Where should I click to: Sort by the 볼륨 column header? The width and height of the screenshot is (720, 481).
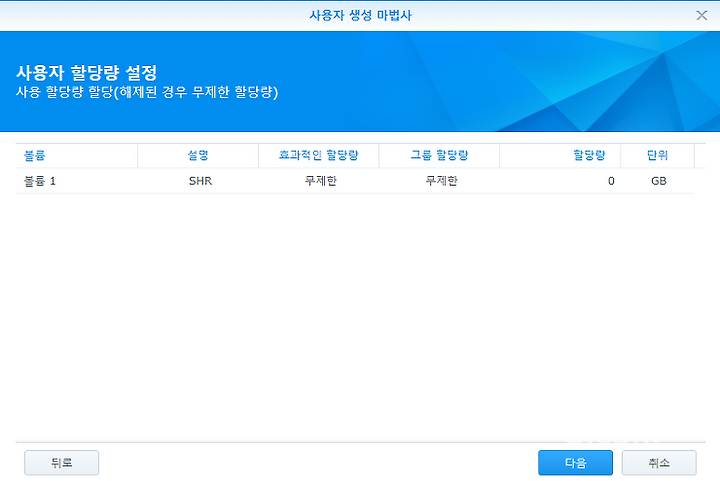pyautogui.click(x=77, y=156)
